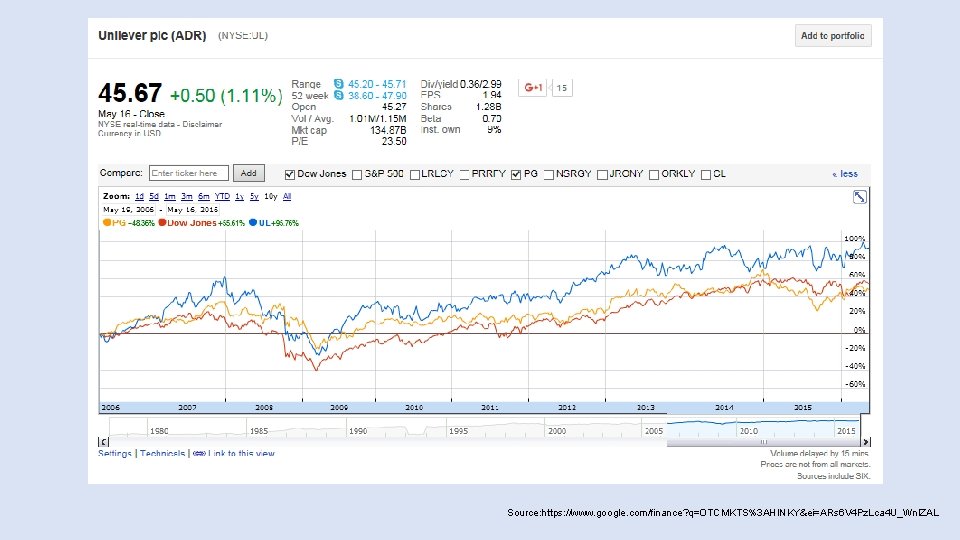960x540 pixels.
Task: Show All of the chart history
Action: [x=287, y=197]
